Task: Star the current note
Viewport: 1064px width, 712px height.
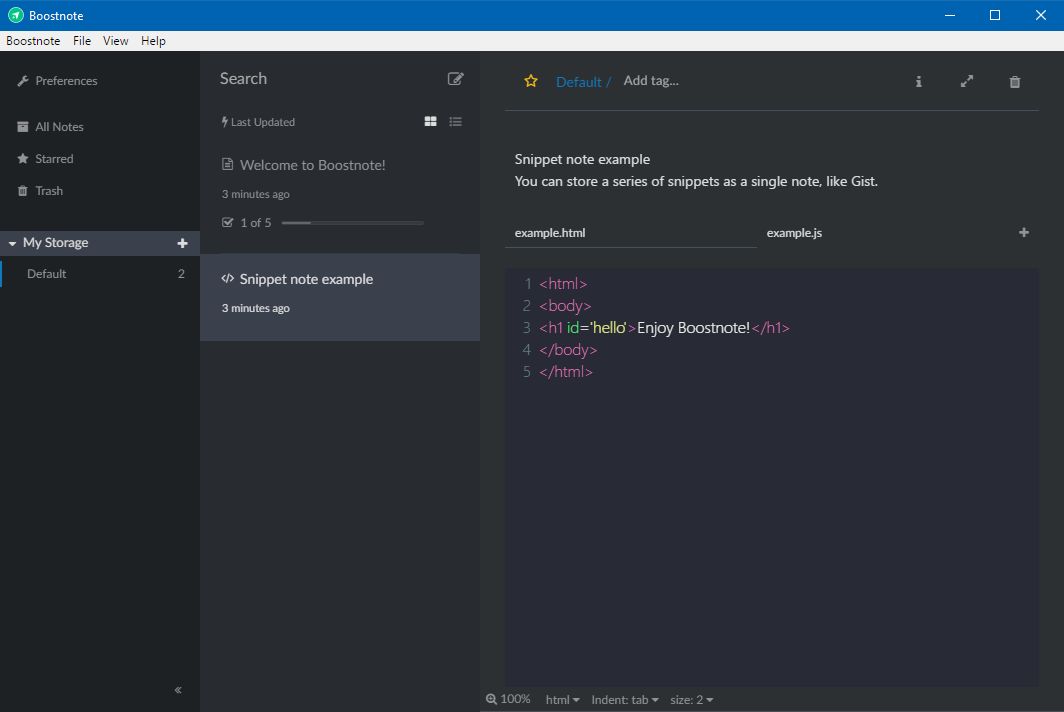Action: point(531,81)
